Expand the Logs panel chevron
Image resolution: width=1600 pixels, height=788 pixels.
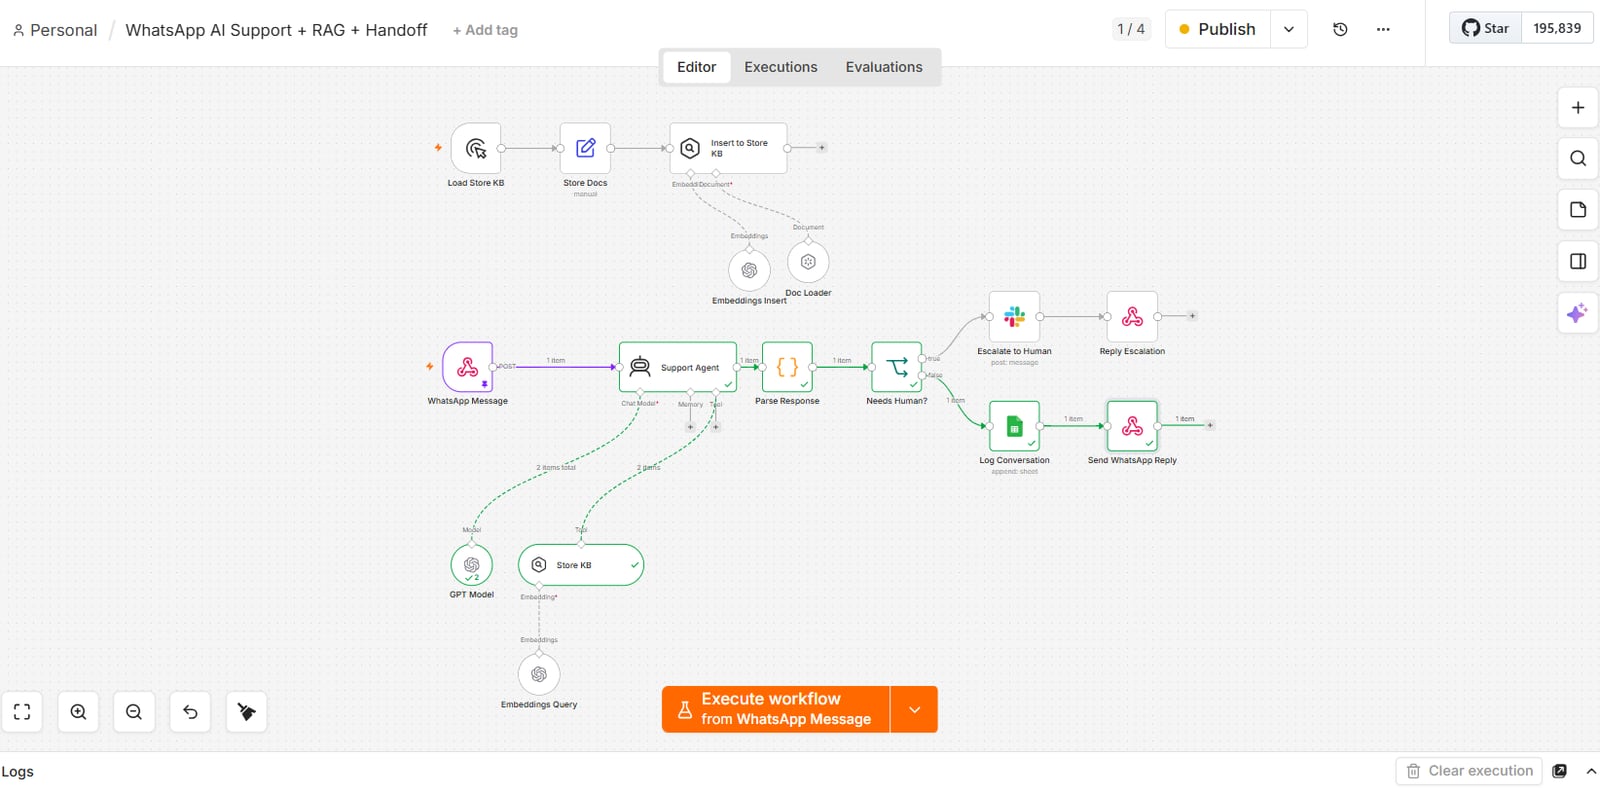pyautogui.click(x=1591, y=771)
